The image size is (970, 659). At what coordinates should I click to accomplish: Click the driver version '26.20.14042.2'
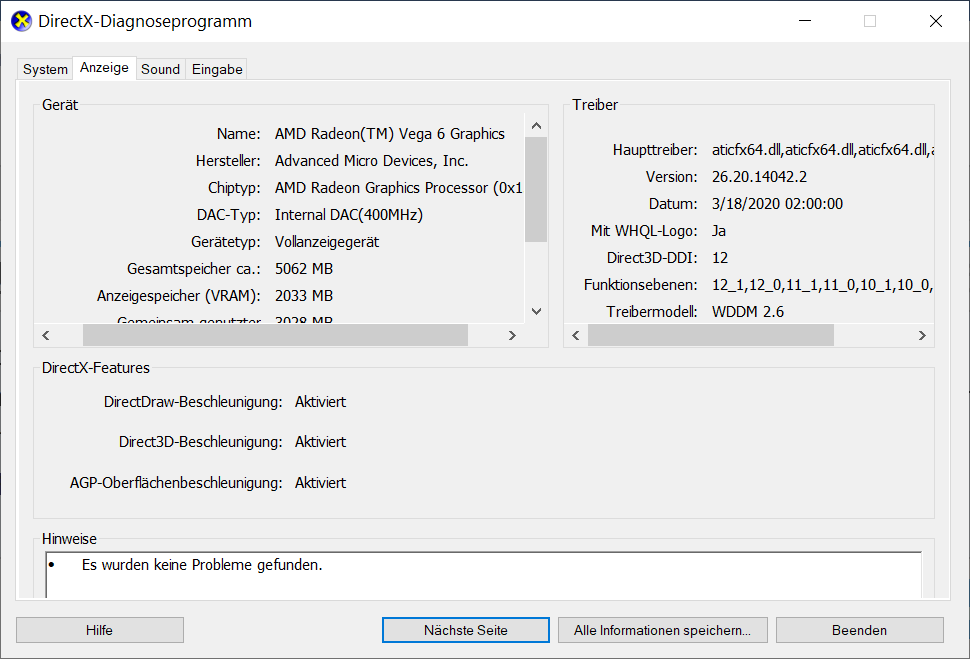click(x=759, y=177)
